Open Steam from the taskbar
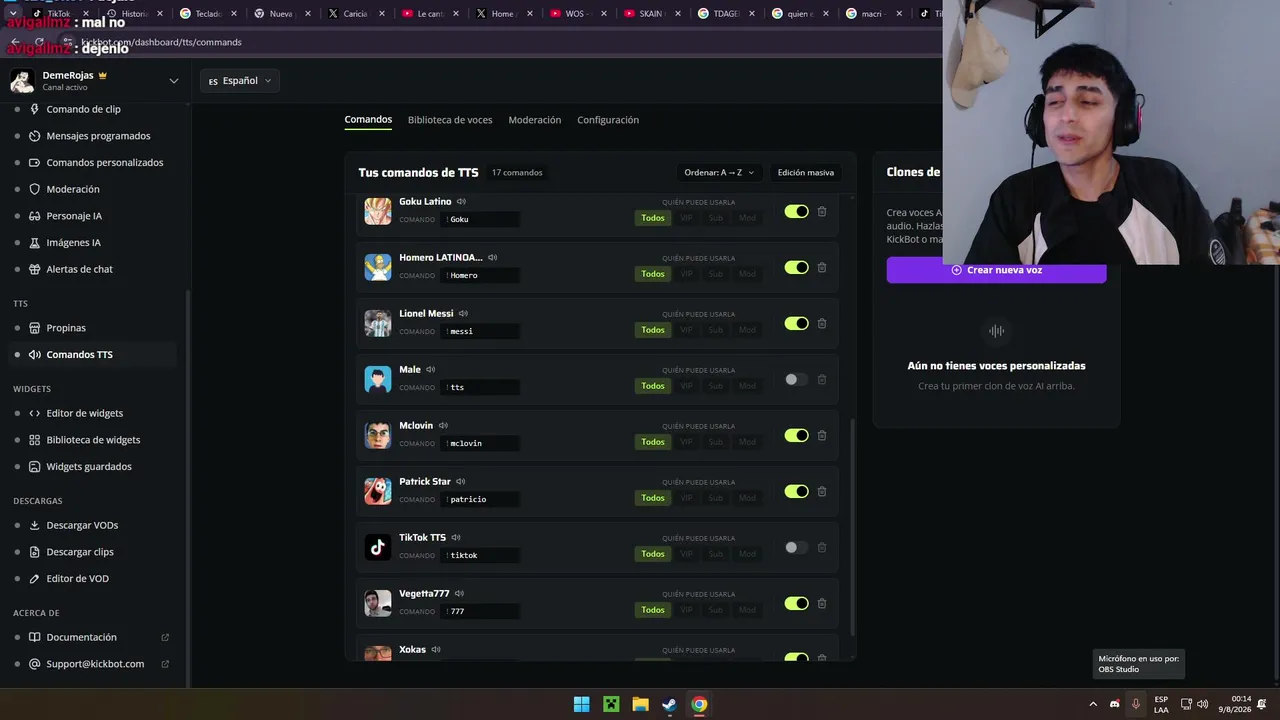The width and height of the screenshot is (1280, 720). tap(669, 704)
